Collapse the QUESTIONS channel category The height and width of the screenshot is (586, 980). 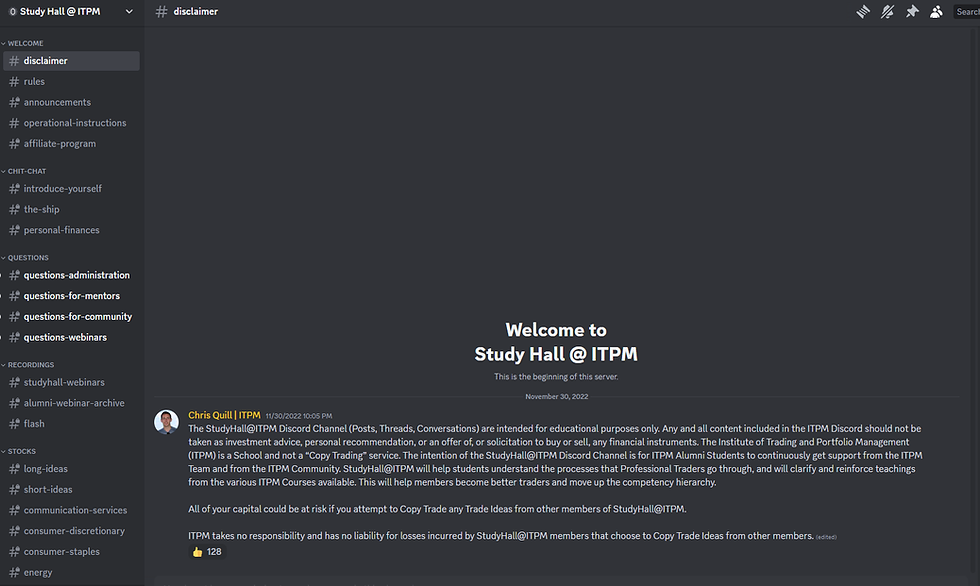point(28,257)
